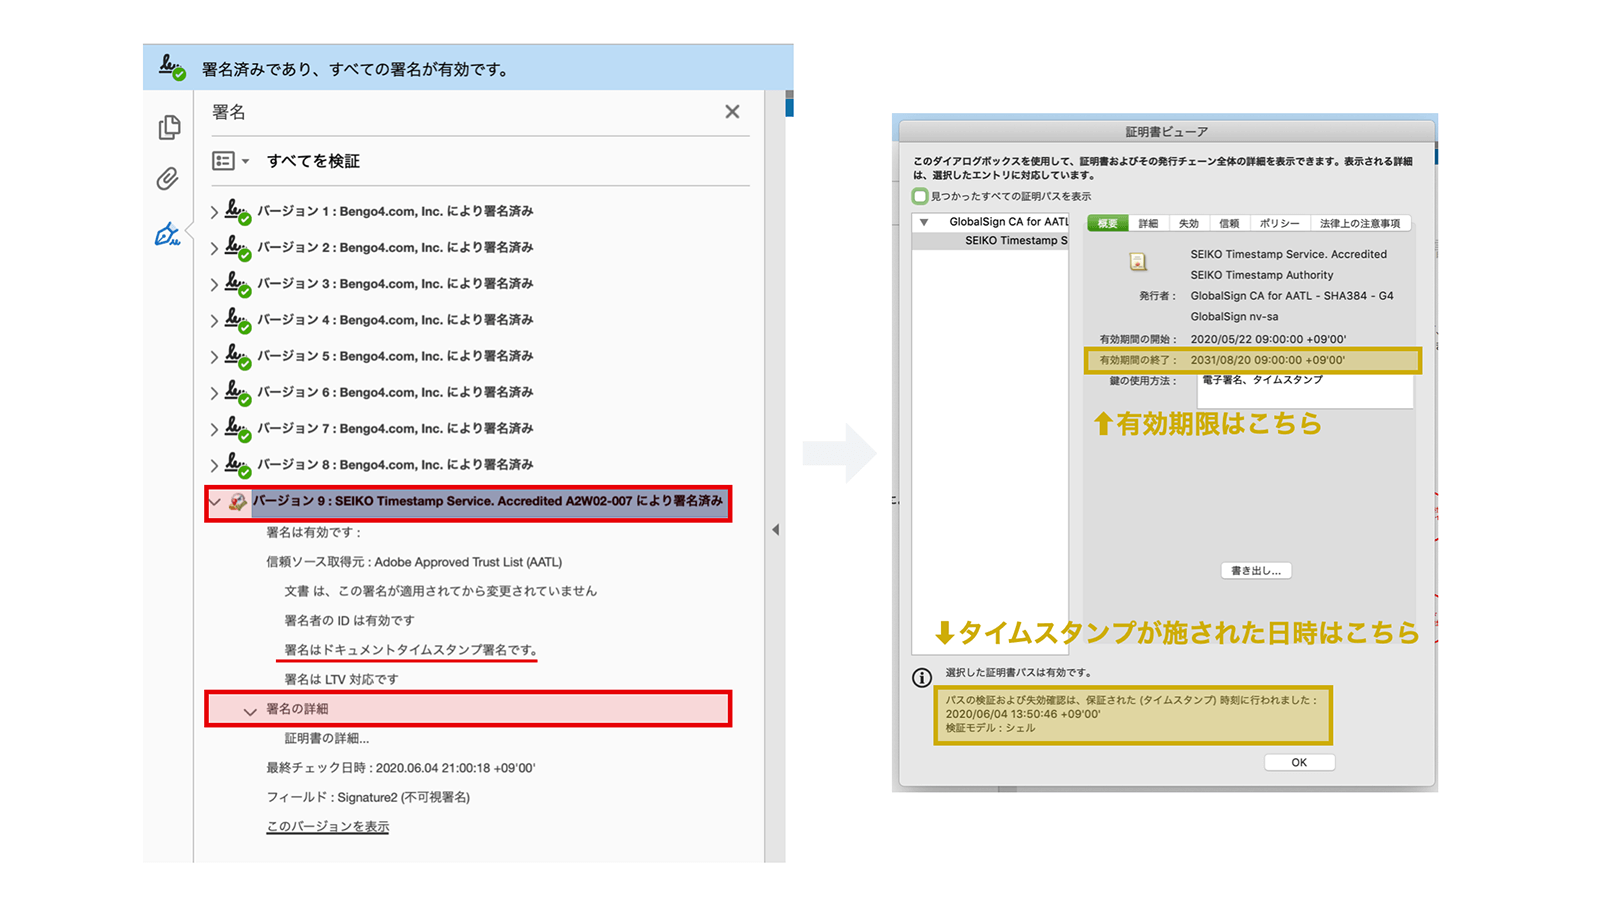
Task: Close the 署名 panel with the X
Action: (732, 112)
